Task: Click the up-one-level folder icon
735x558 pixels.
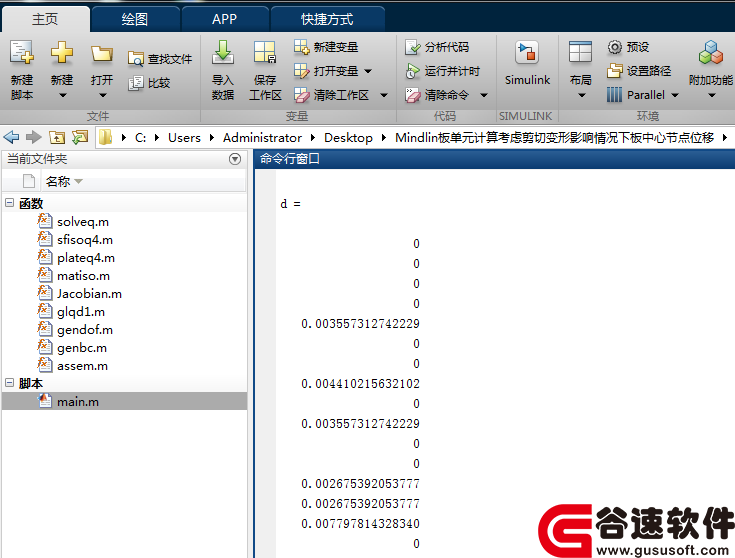Action: click(57, 137)
